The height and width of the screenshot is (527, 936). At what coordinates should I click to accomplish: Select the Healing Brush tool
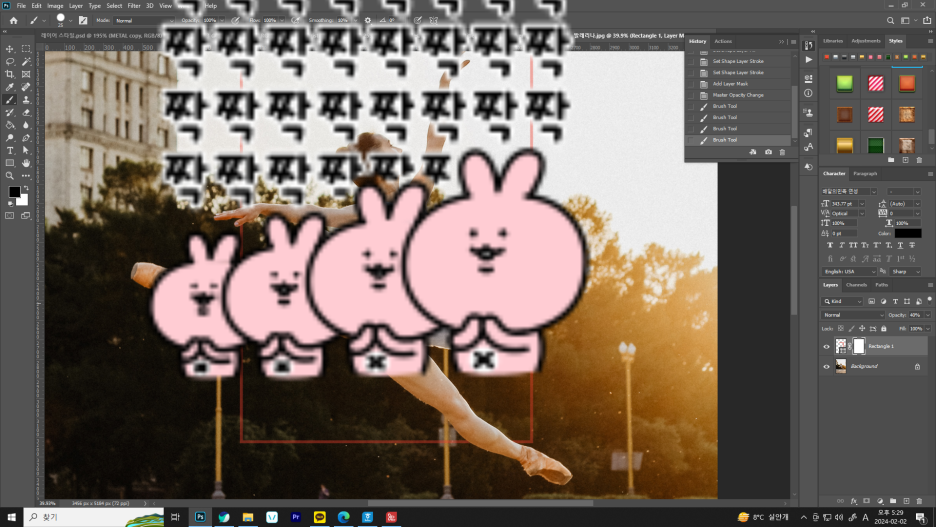[26, 87]
